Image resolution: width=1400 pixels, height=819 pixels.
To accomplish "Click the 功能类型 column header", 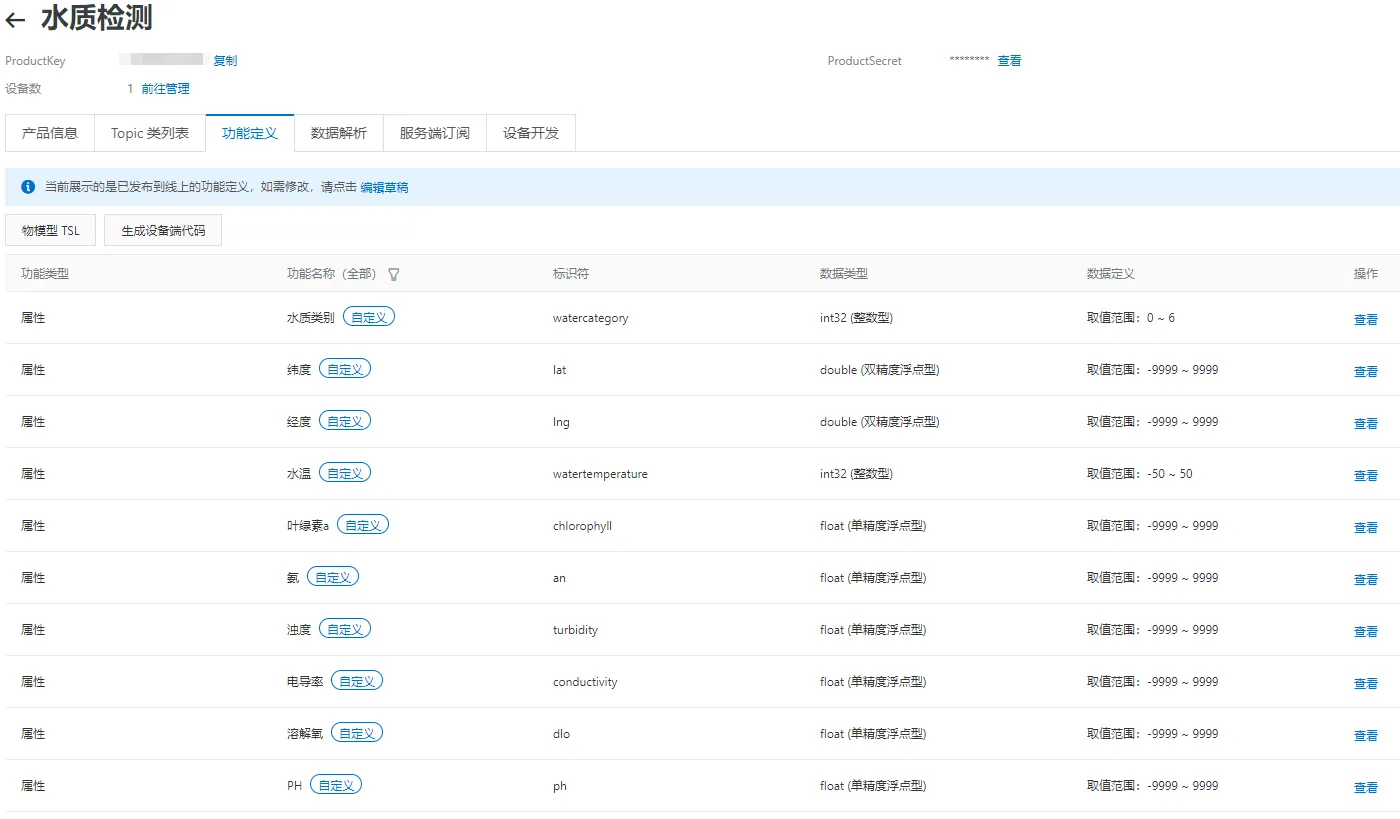I will click(45, 274).
